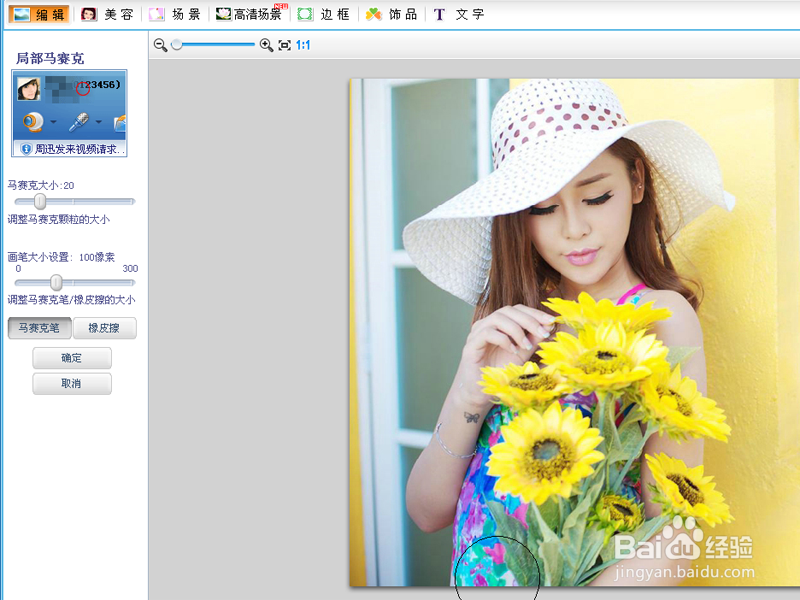Select the 橡皮擦 eraser button
The width and height of the screenshot is (800, 600).
105,328
